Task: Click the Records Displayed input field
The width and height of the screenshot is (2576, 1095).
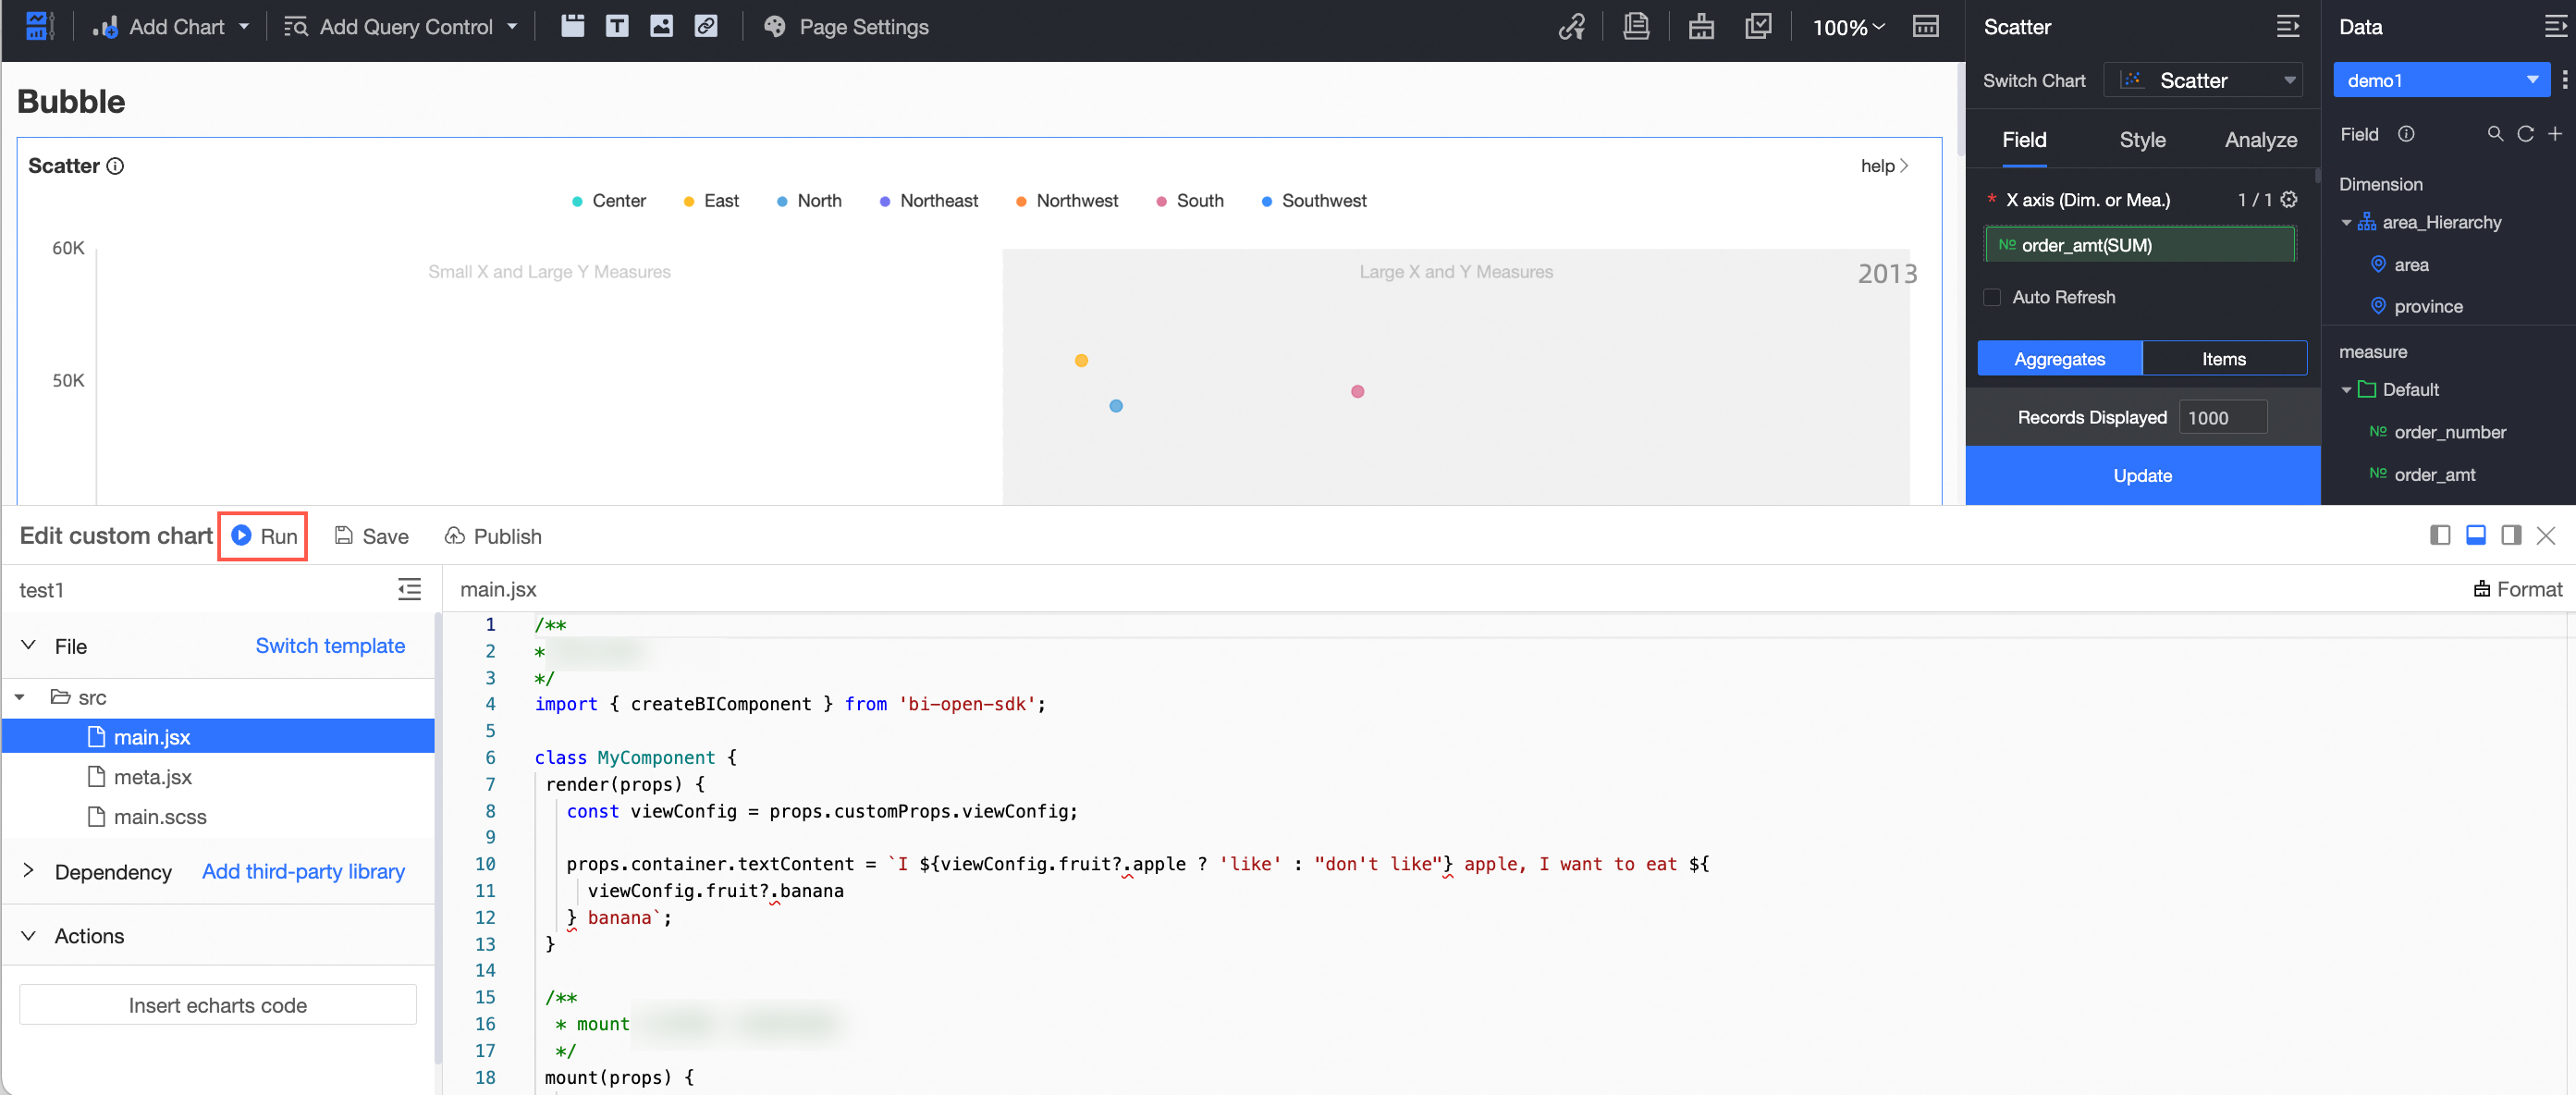Action: click(2222, 417)
